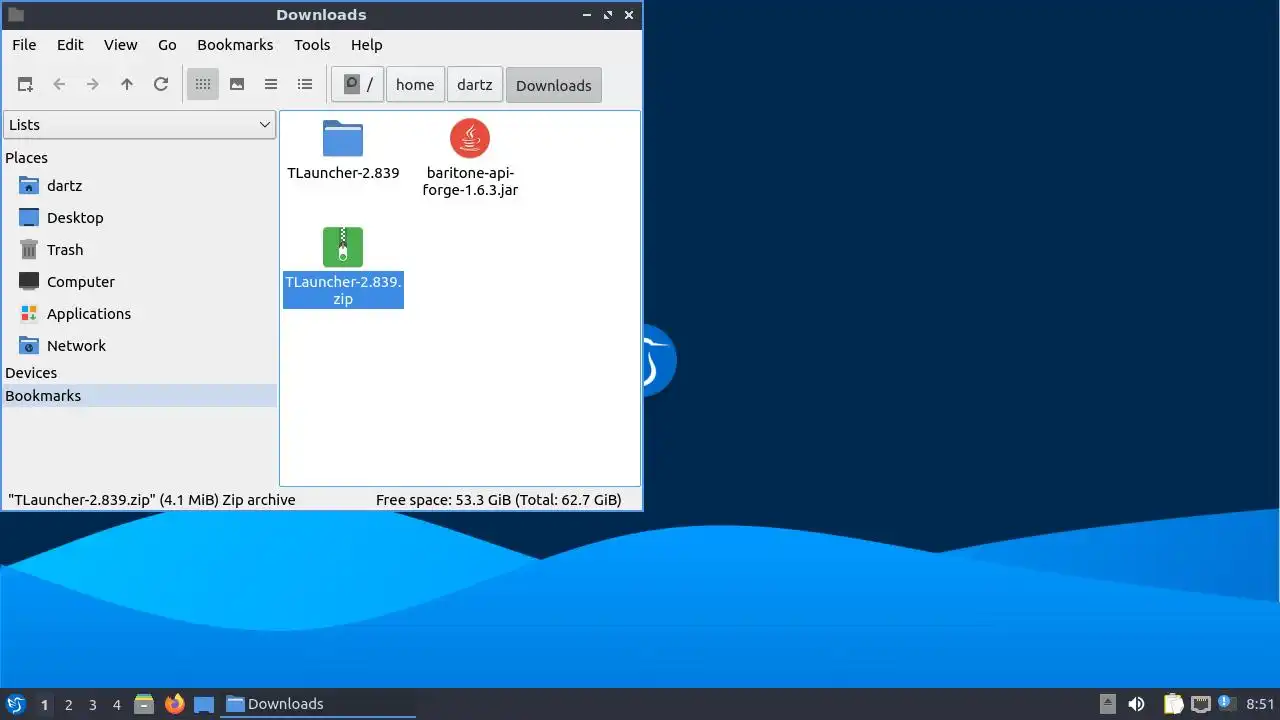Open a new tab with the toolbar icon
1280x720 pixels.
tap(25, 85)
